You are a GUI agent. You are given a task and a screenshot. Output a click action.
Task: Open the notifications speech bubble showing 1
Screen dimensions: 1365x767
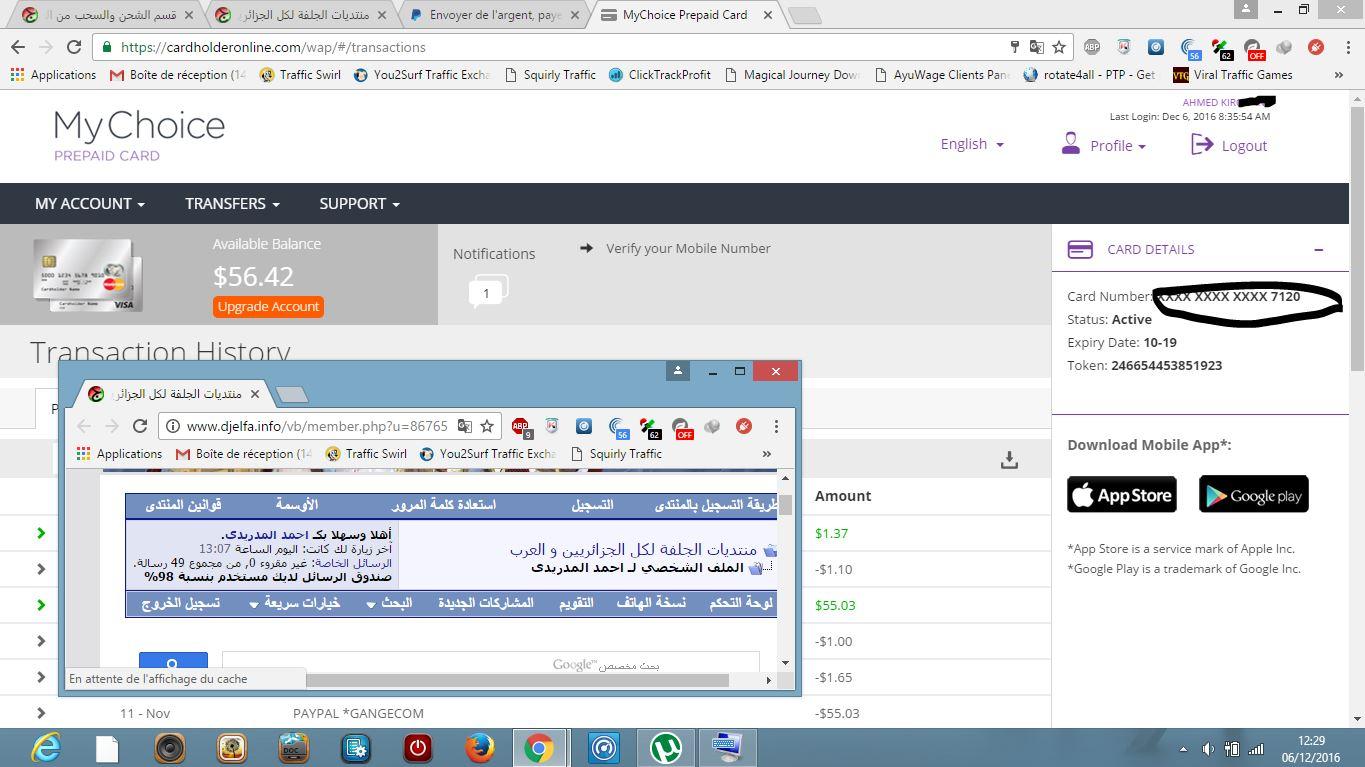tap(488, 292)
